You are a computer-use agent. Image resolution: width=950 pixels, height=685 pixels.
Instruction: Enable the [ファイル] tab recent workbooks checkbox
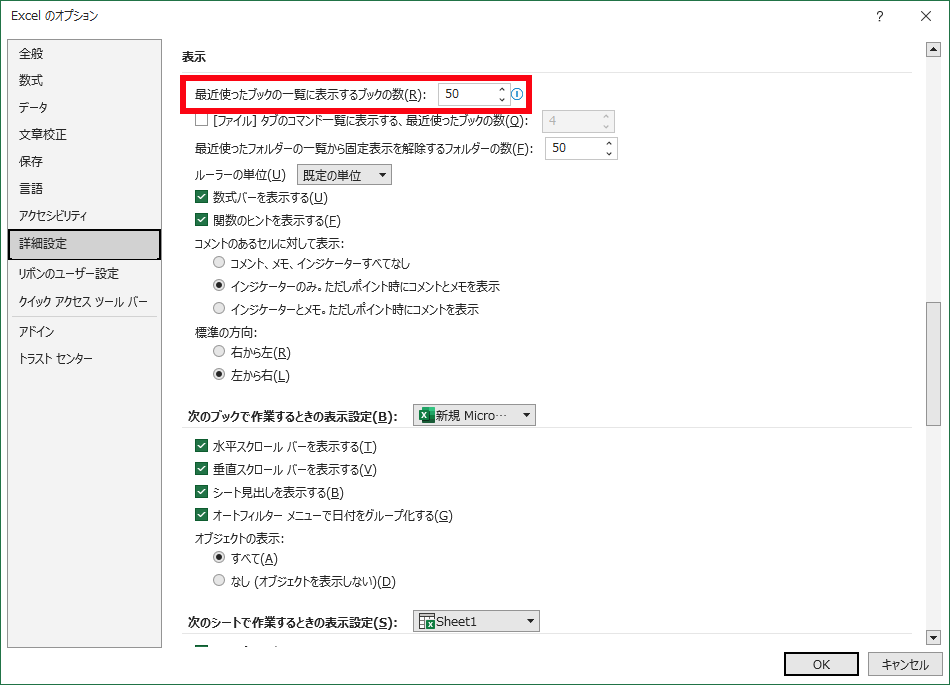[201, 120]
